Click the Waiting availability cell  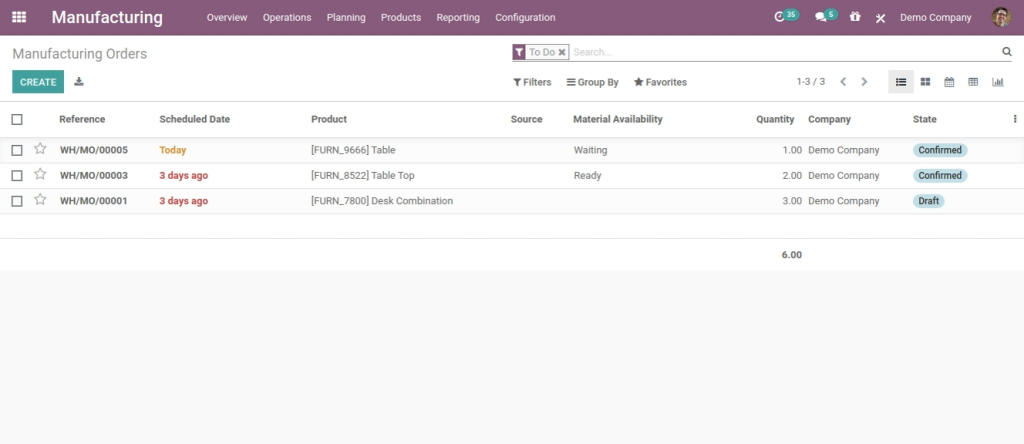pos(590,150)
